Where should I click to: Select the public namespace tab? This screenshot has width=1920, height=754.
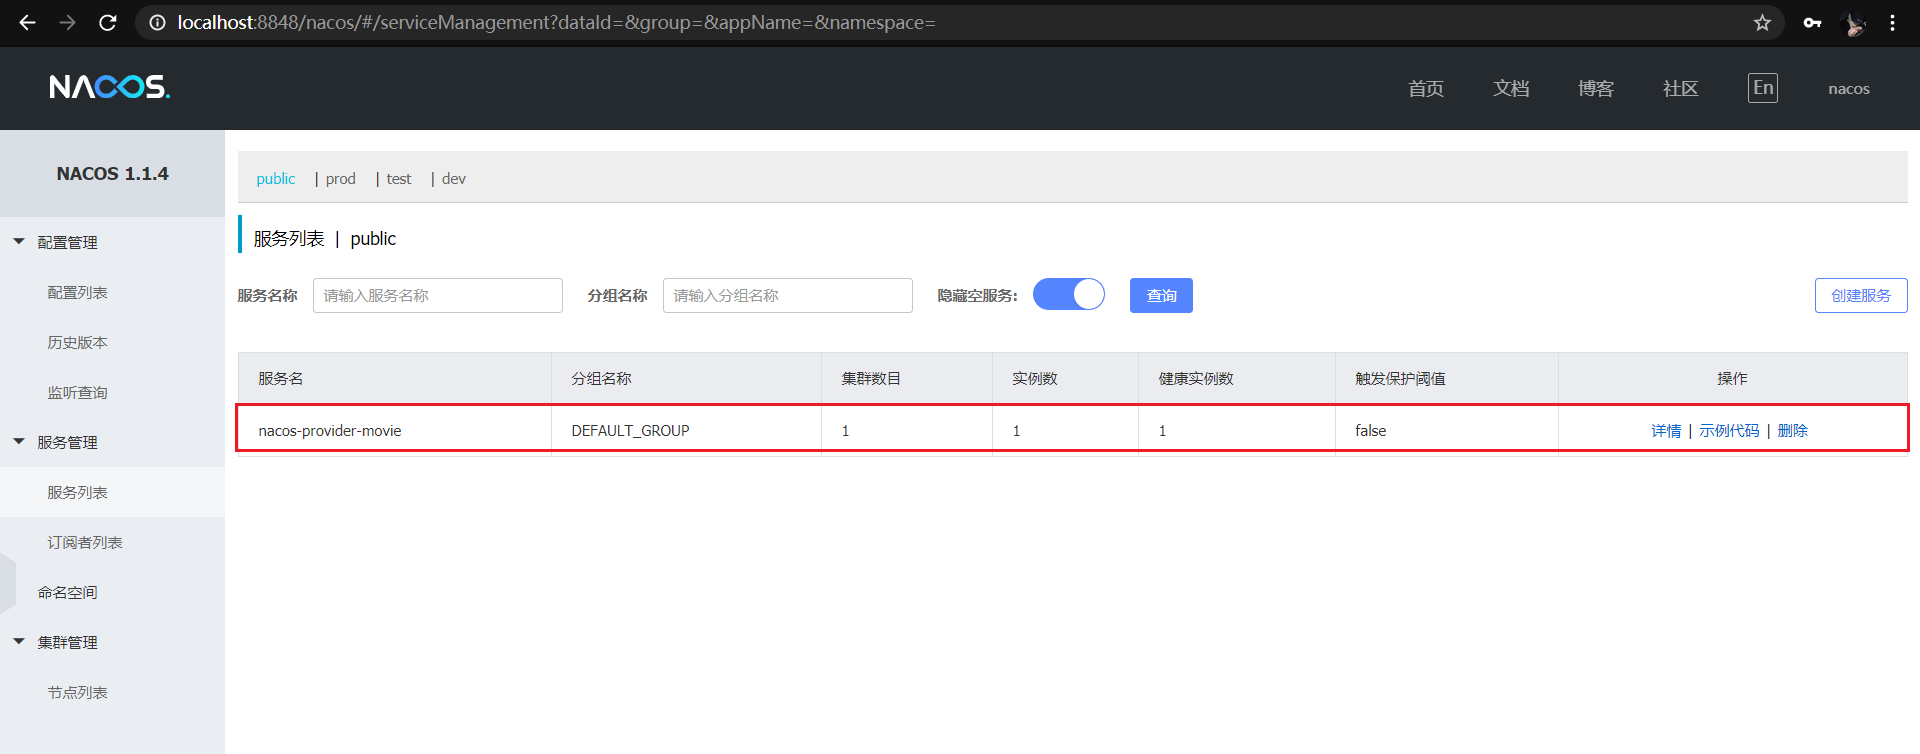[x=276, y=178]
